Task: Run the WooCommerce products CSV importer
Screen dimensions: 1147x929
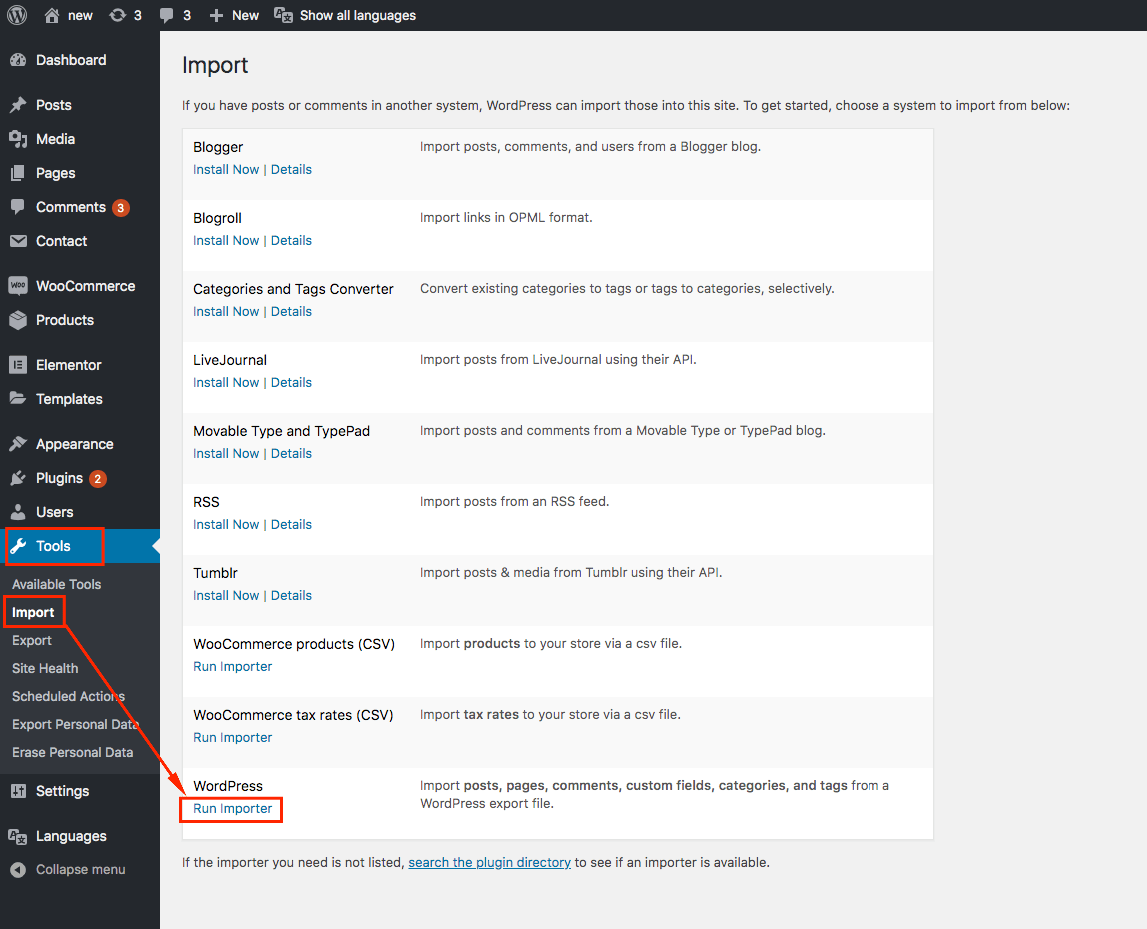Action: [232, 666]
